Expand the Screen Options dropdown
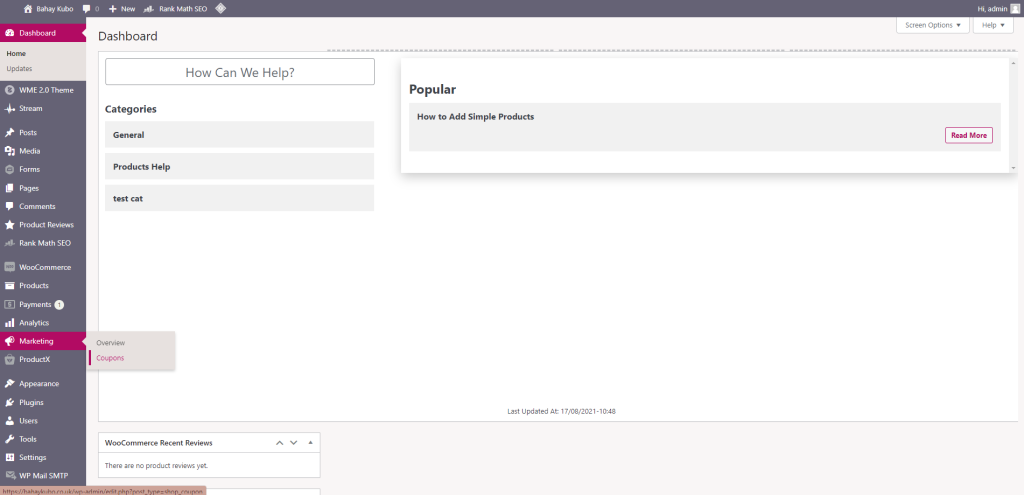This screenshot has height=495, width=1024. pos(932,25)
